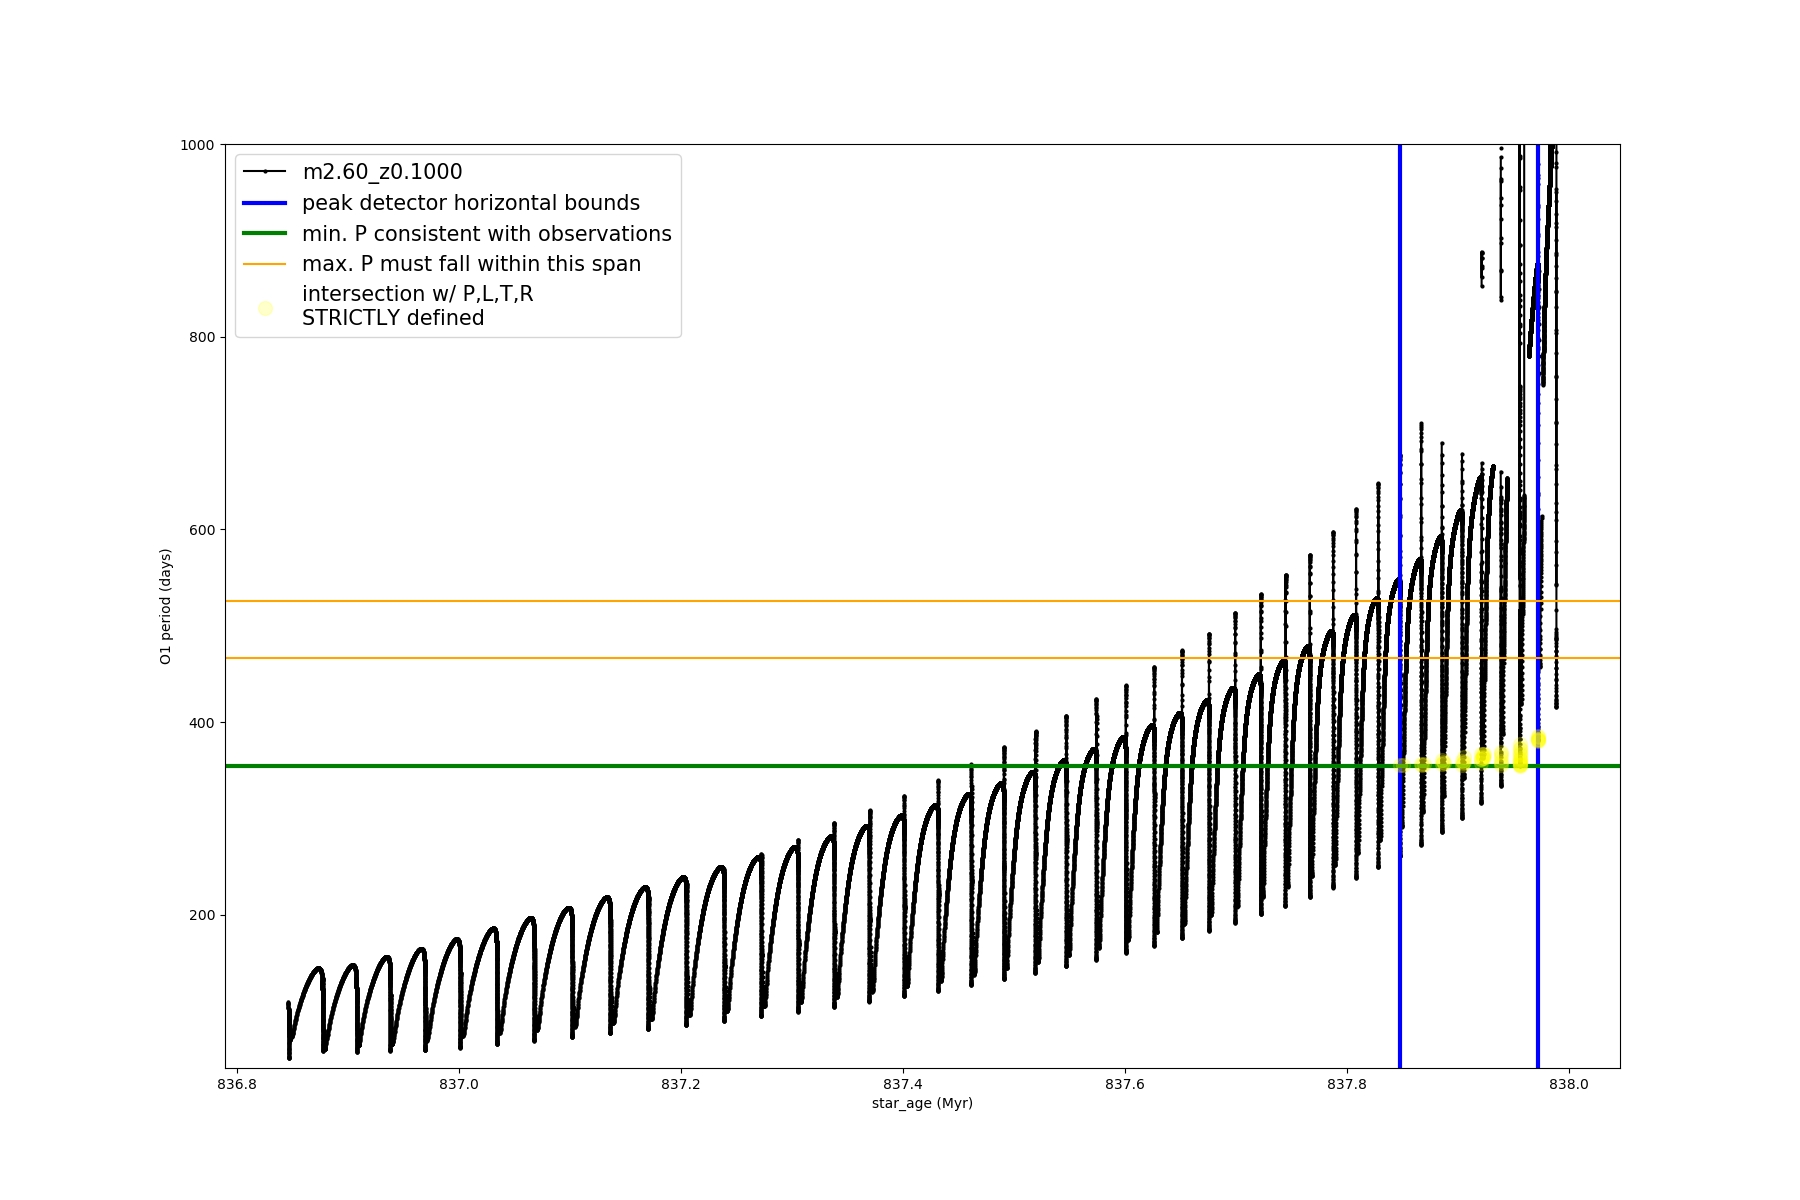
Task: Click the m2.60_z0.1000 legend label
Action: 382,172
